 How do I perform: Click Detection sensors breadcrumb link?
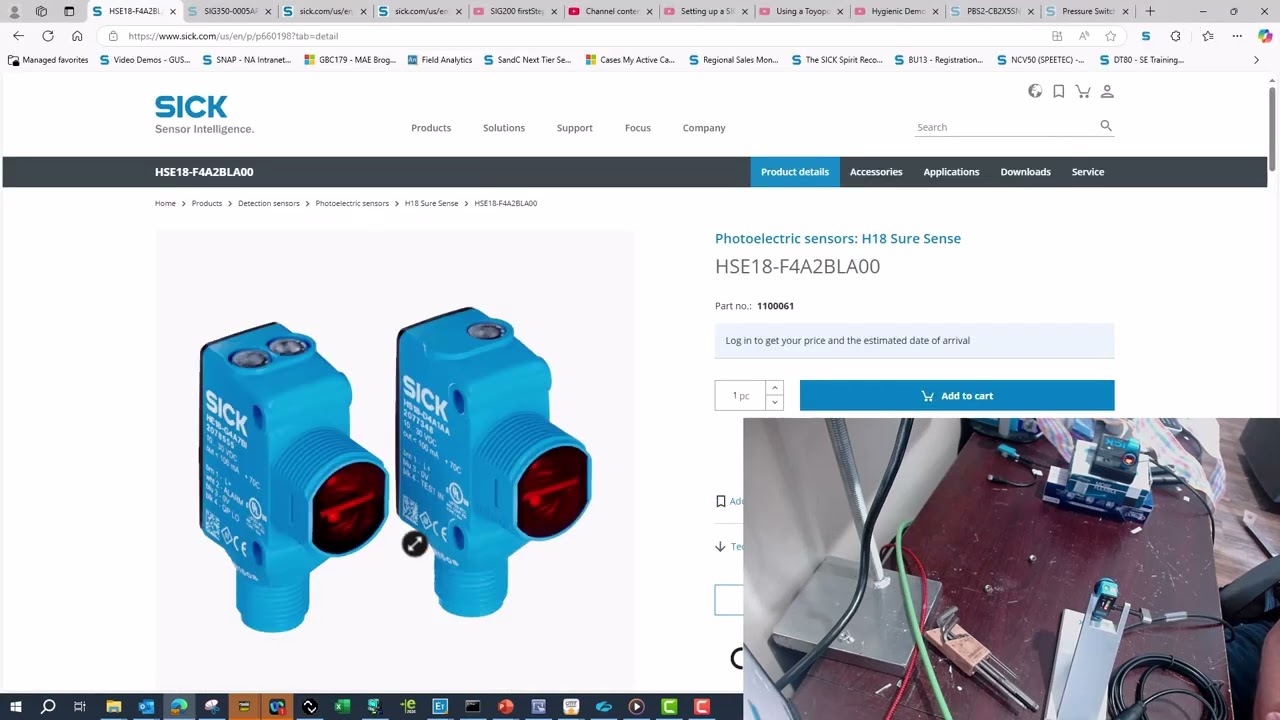269,203
